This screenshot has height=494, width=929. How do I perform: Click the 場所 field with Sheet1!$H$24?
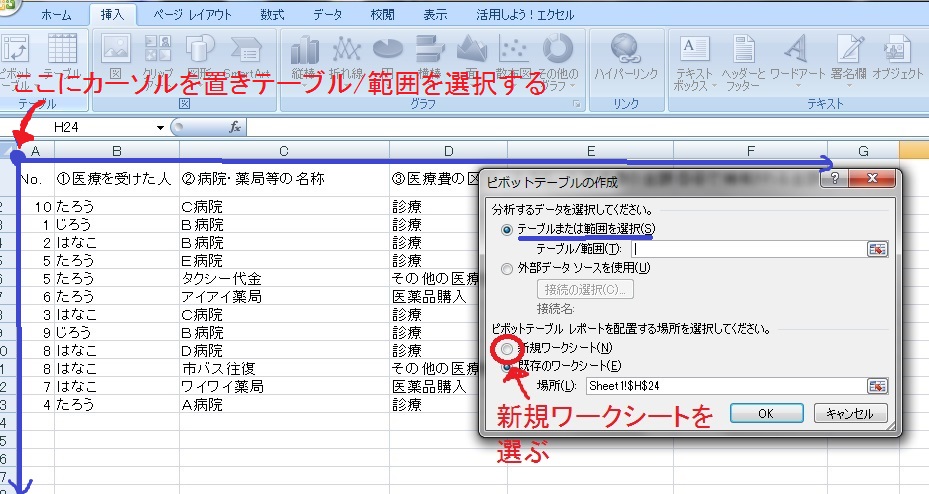pos(726,386)
